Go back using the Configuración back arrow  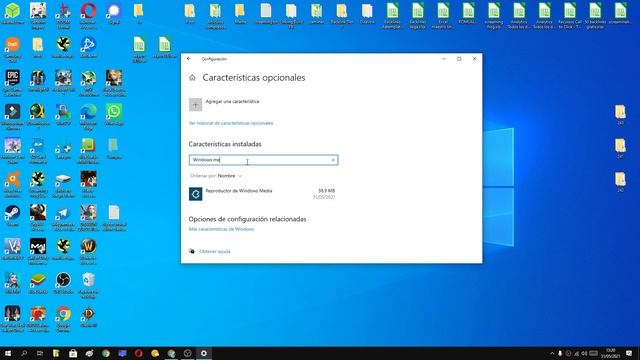189,59
